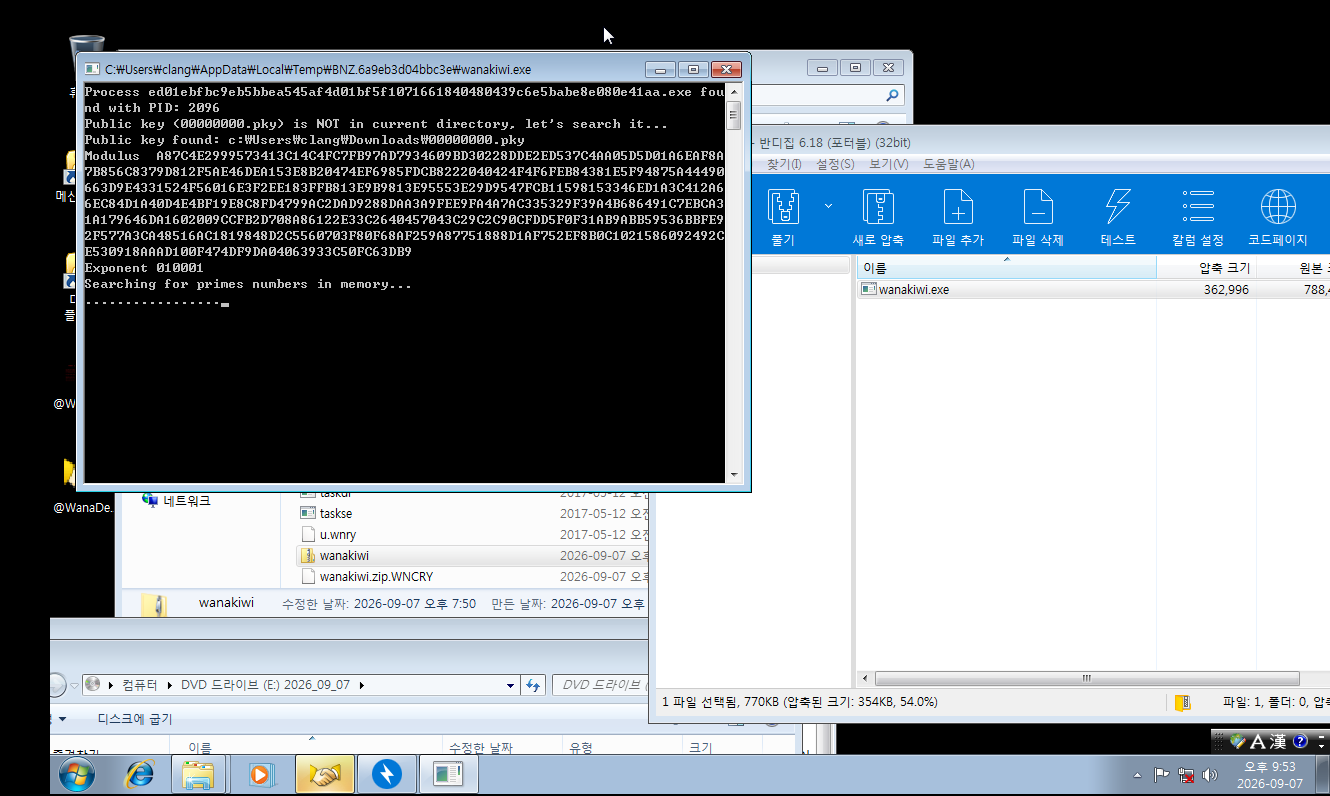Click 컴퓨터 in the DVD Explorer address bar

click(140, 685)
